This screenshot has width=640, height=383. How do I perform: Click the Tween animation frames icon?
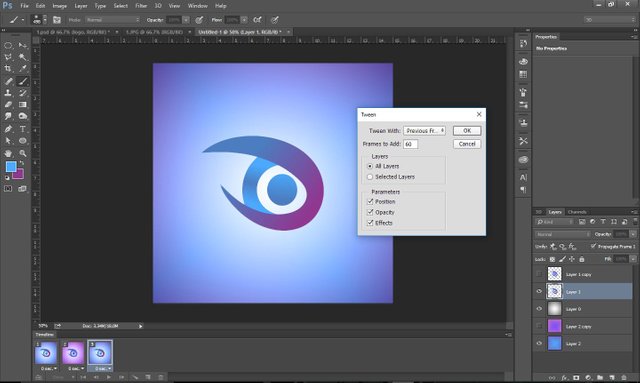pos(135,377)
